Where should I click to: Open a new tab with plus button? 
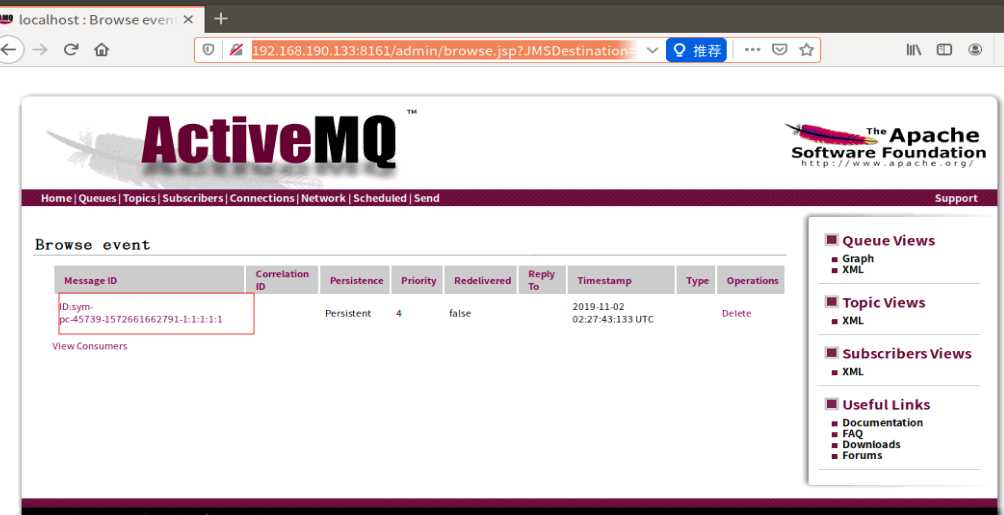pyautogui.click(x=221, y=19)
